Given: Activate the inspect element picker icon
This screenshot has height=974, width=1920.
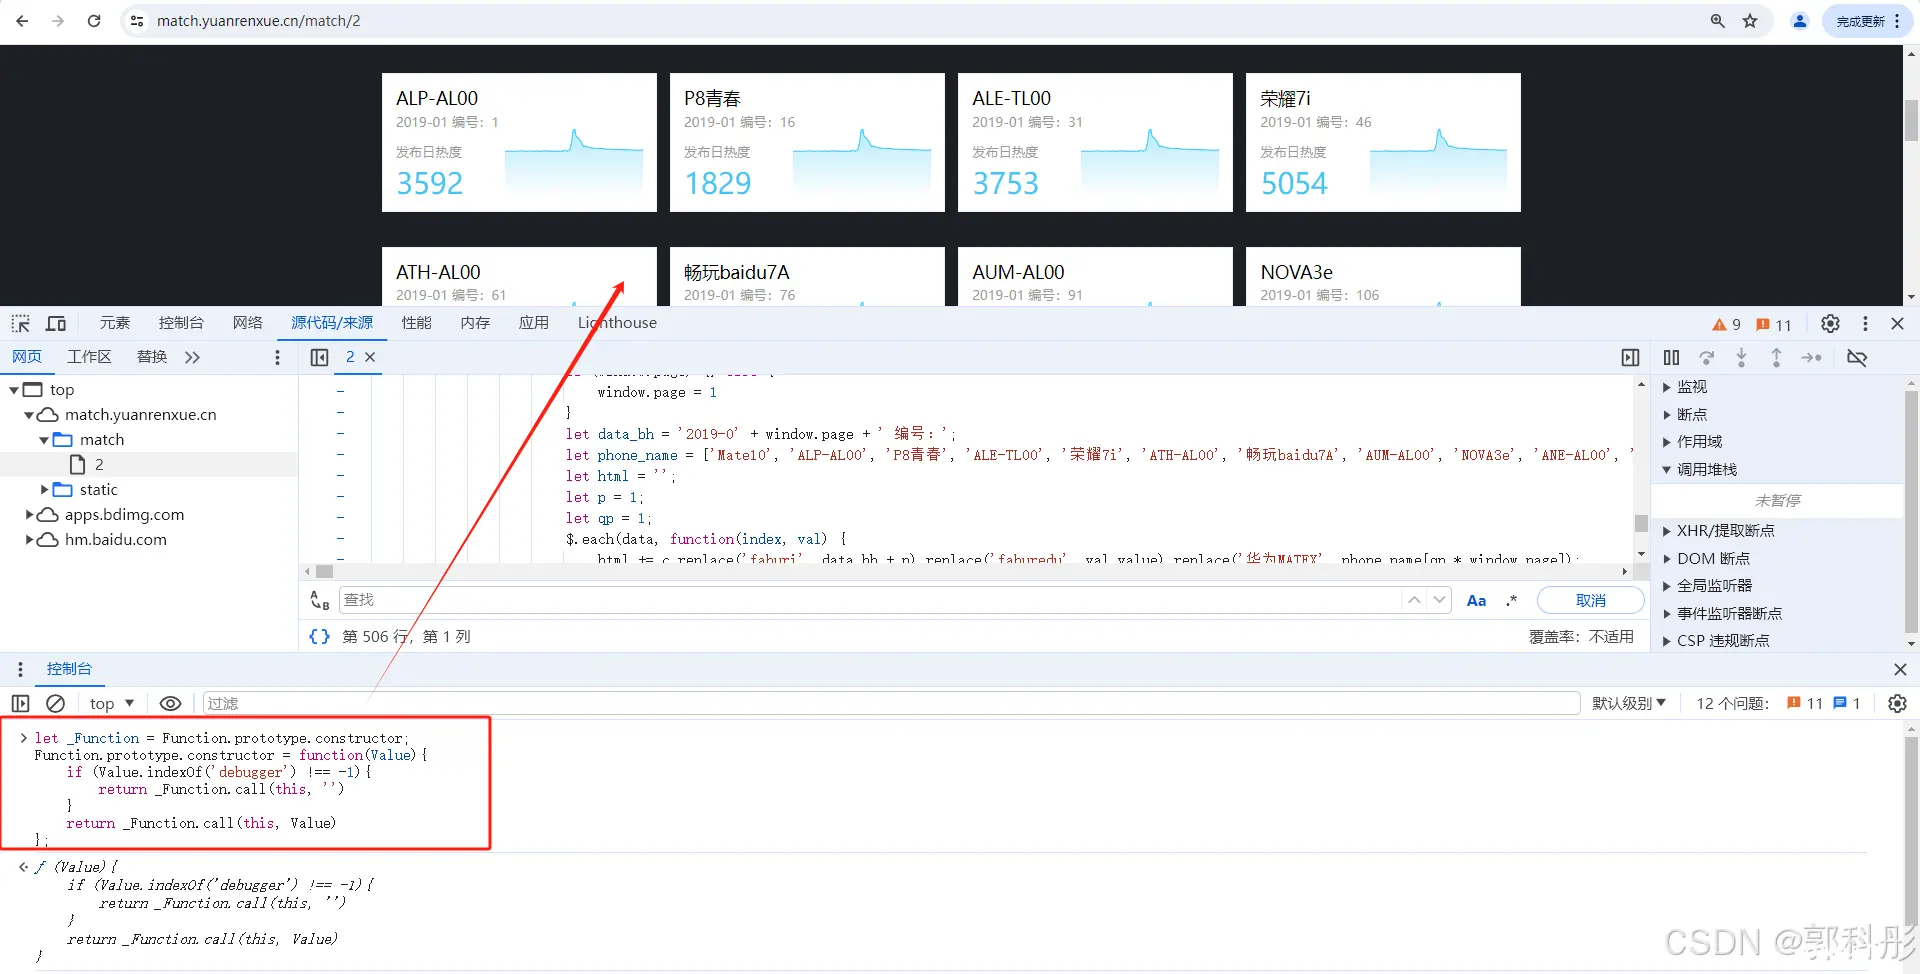Looking at the screenshot, I should (x=21, y=323).
